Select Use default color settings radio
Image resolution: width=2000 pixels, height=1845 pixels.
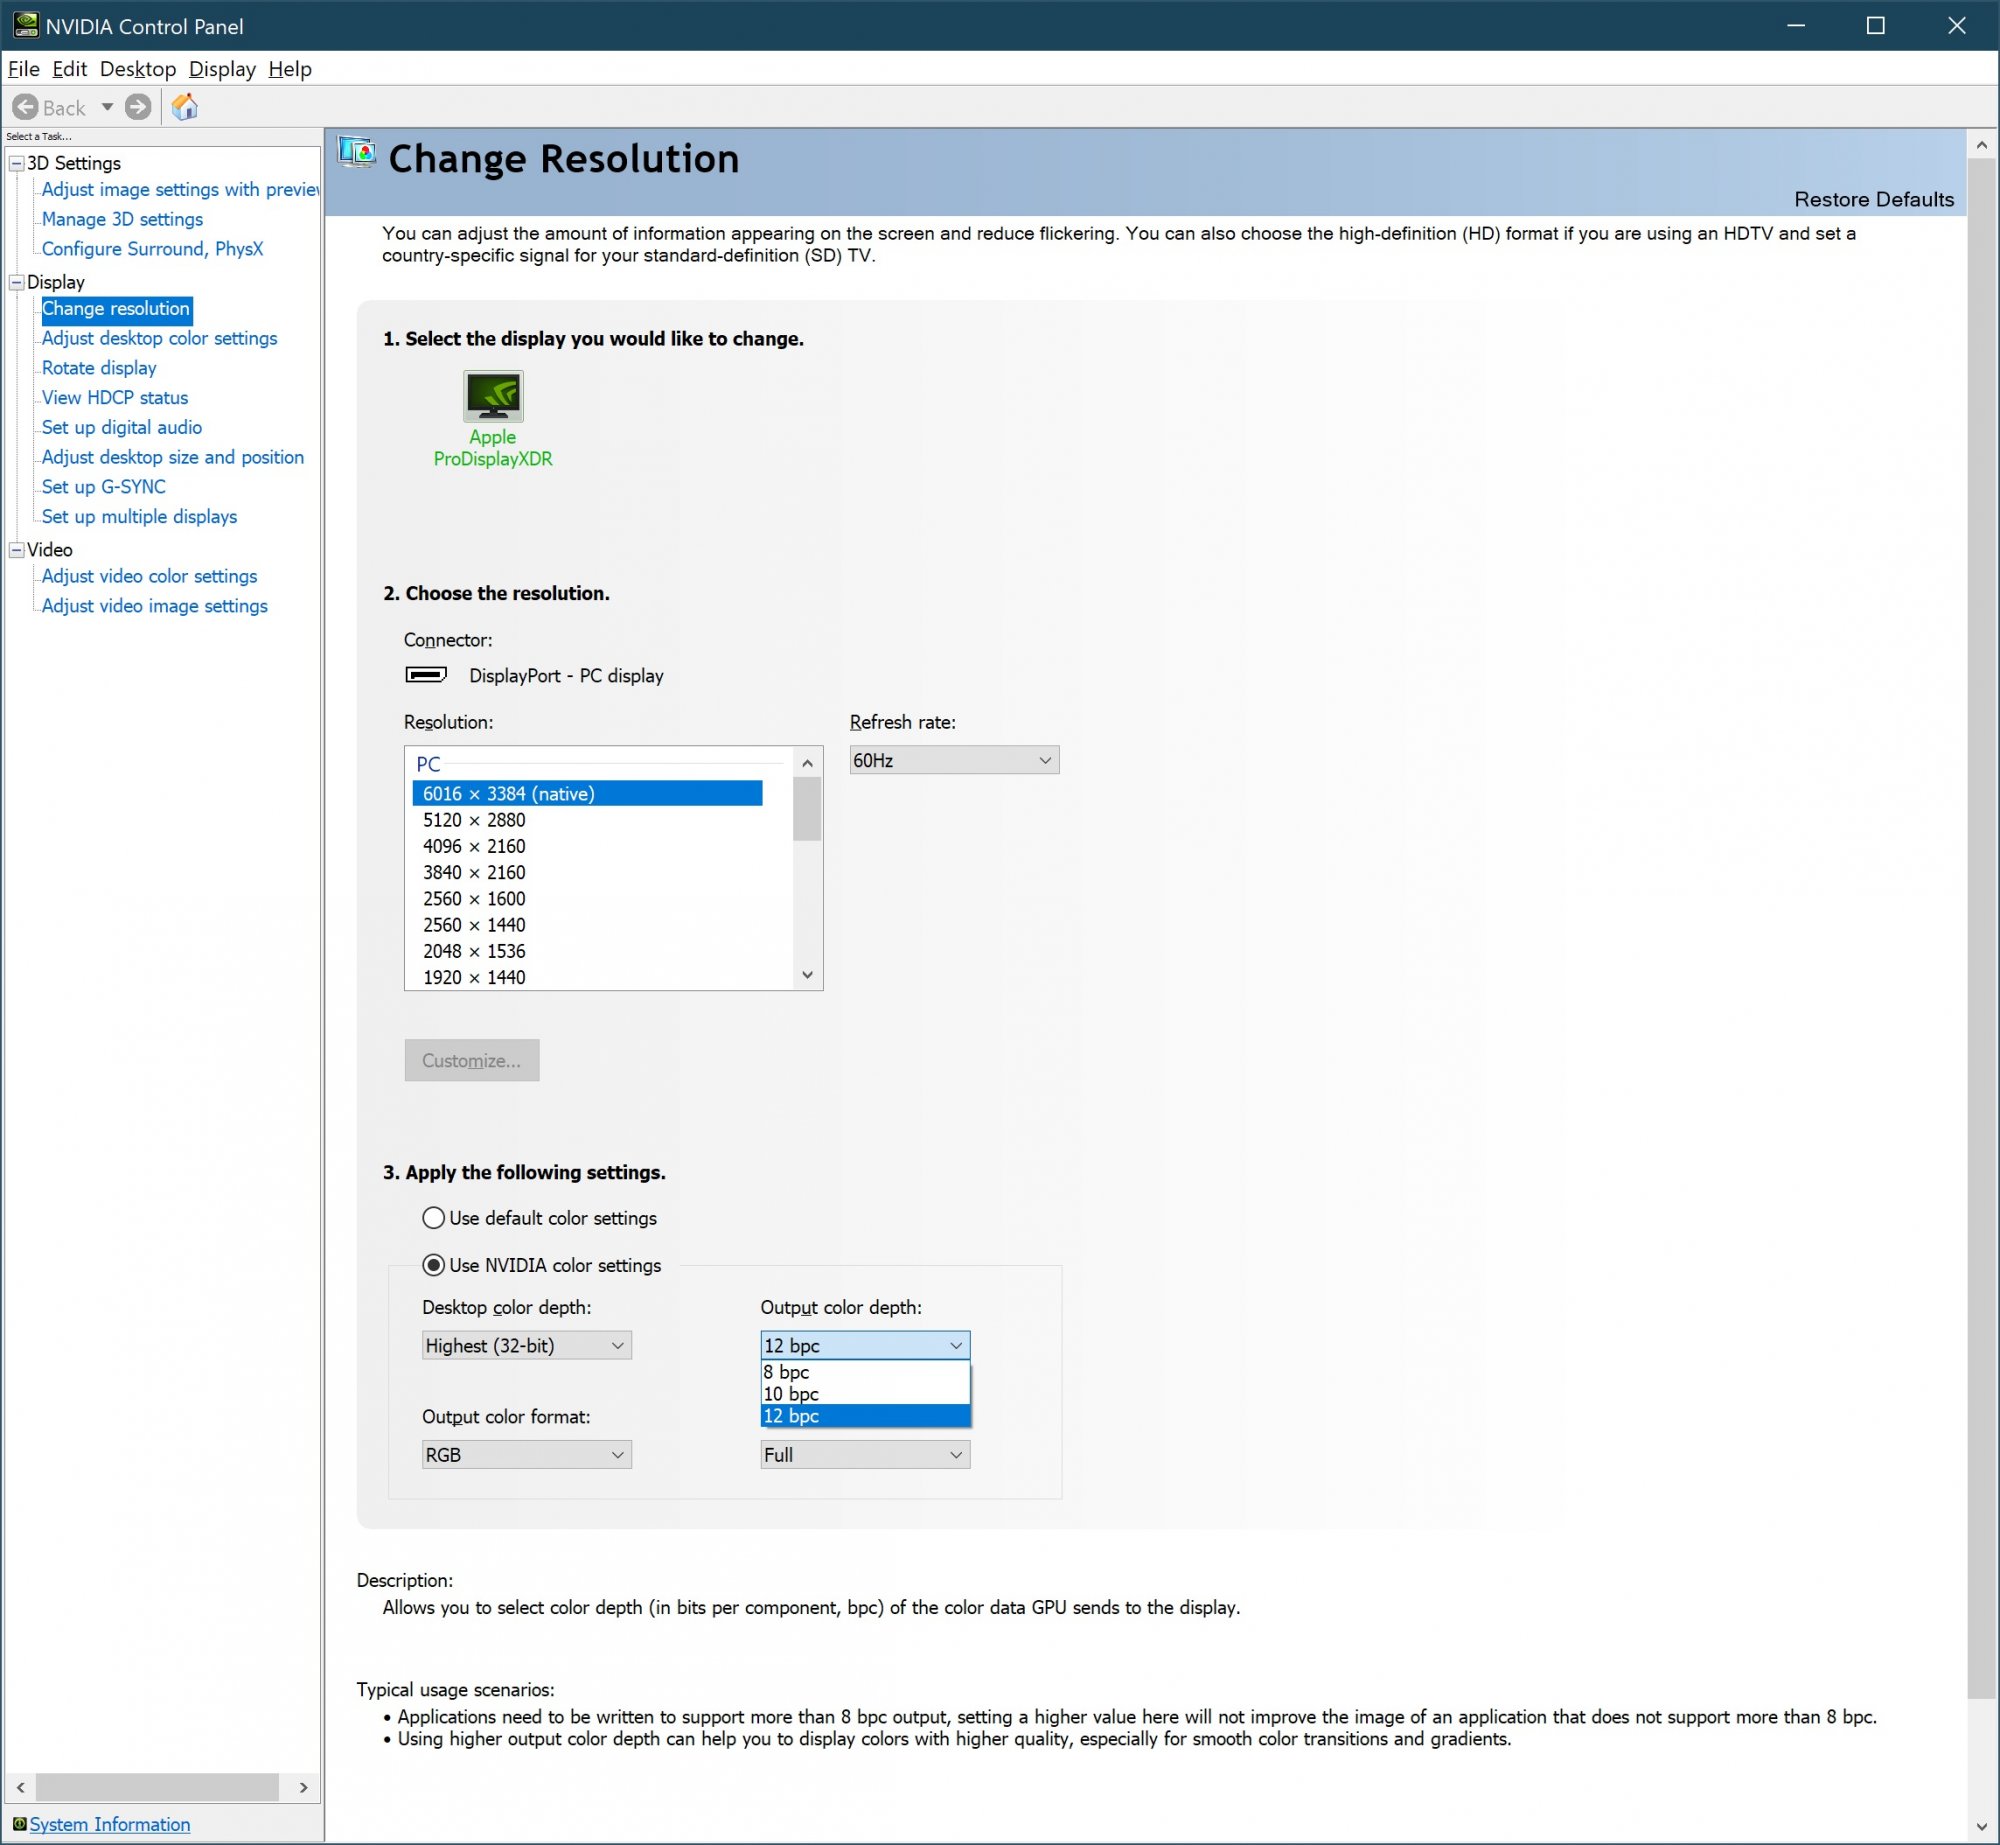click(433, 1218)
